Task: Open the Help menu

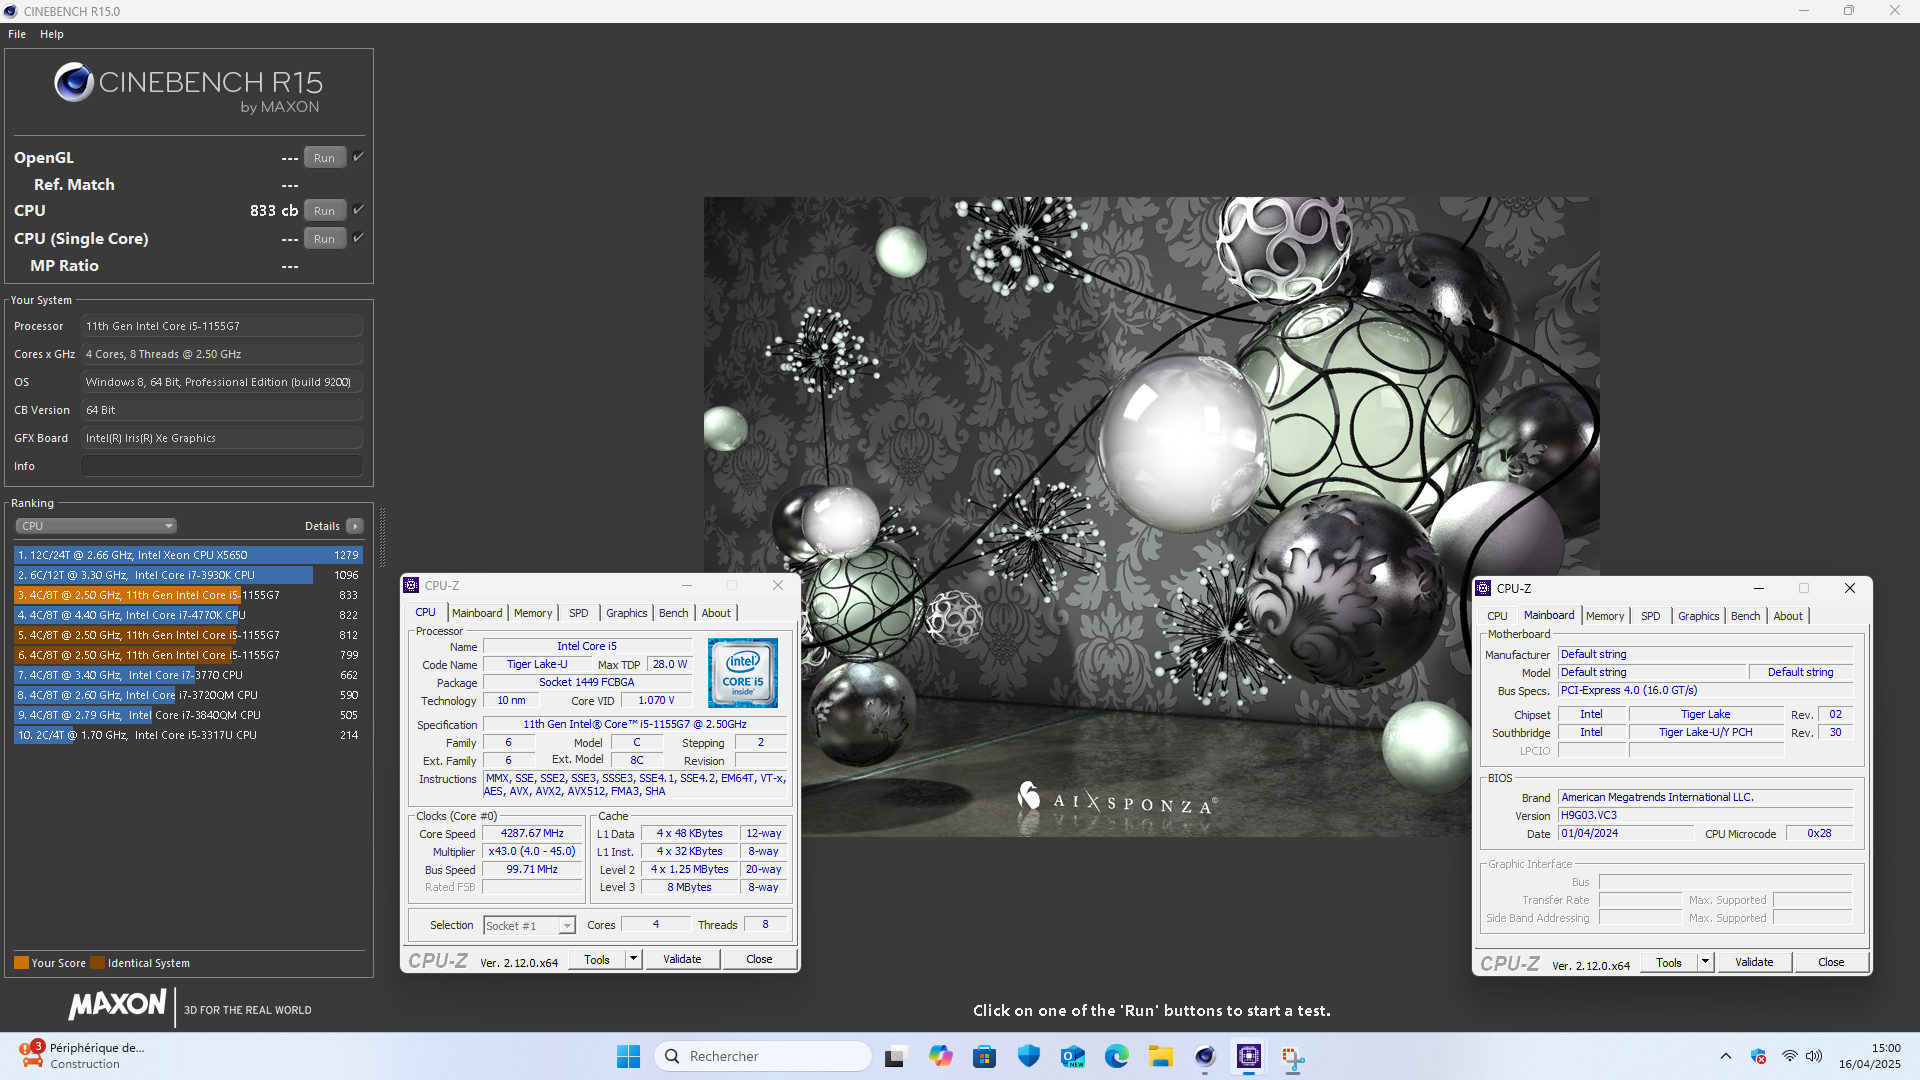Action: pyautogui.click(x=52, y=34)
